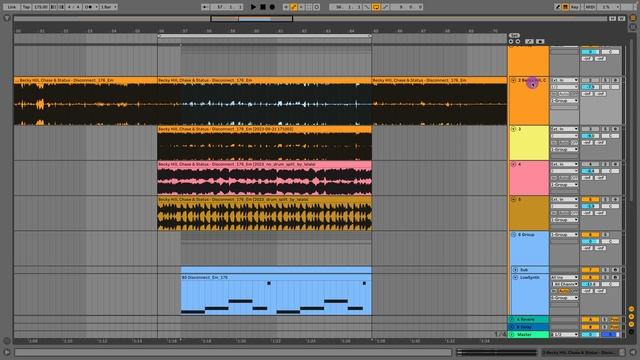Toggle the Follow playback button
The width and height of the screenshot is (640, 360).
[205, 7]
